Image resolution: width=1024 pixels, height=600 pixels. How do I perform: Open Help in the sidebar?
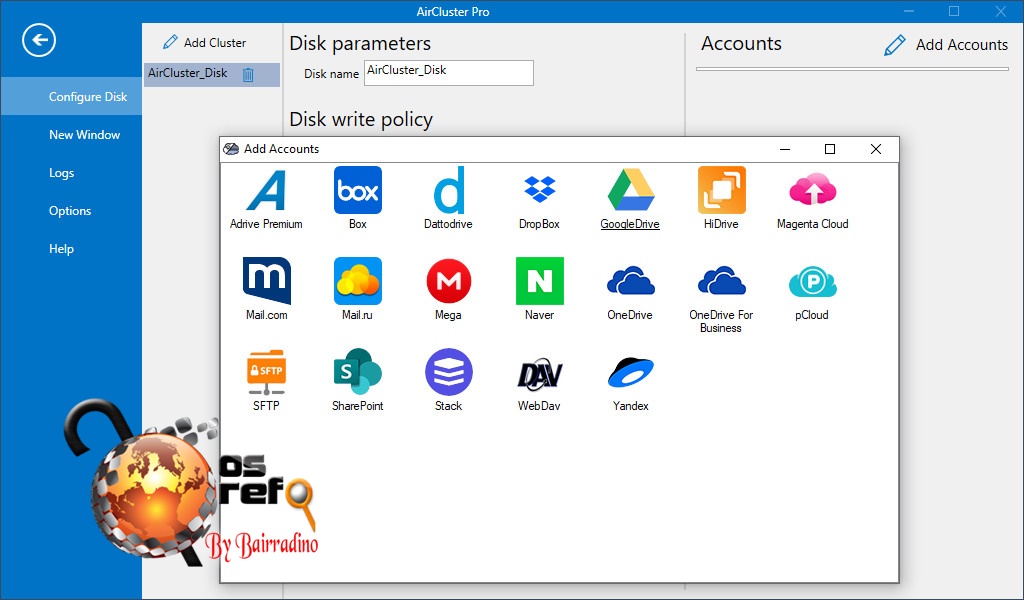(x=61, y=249)
